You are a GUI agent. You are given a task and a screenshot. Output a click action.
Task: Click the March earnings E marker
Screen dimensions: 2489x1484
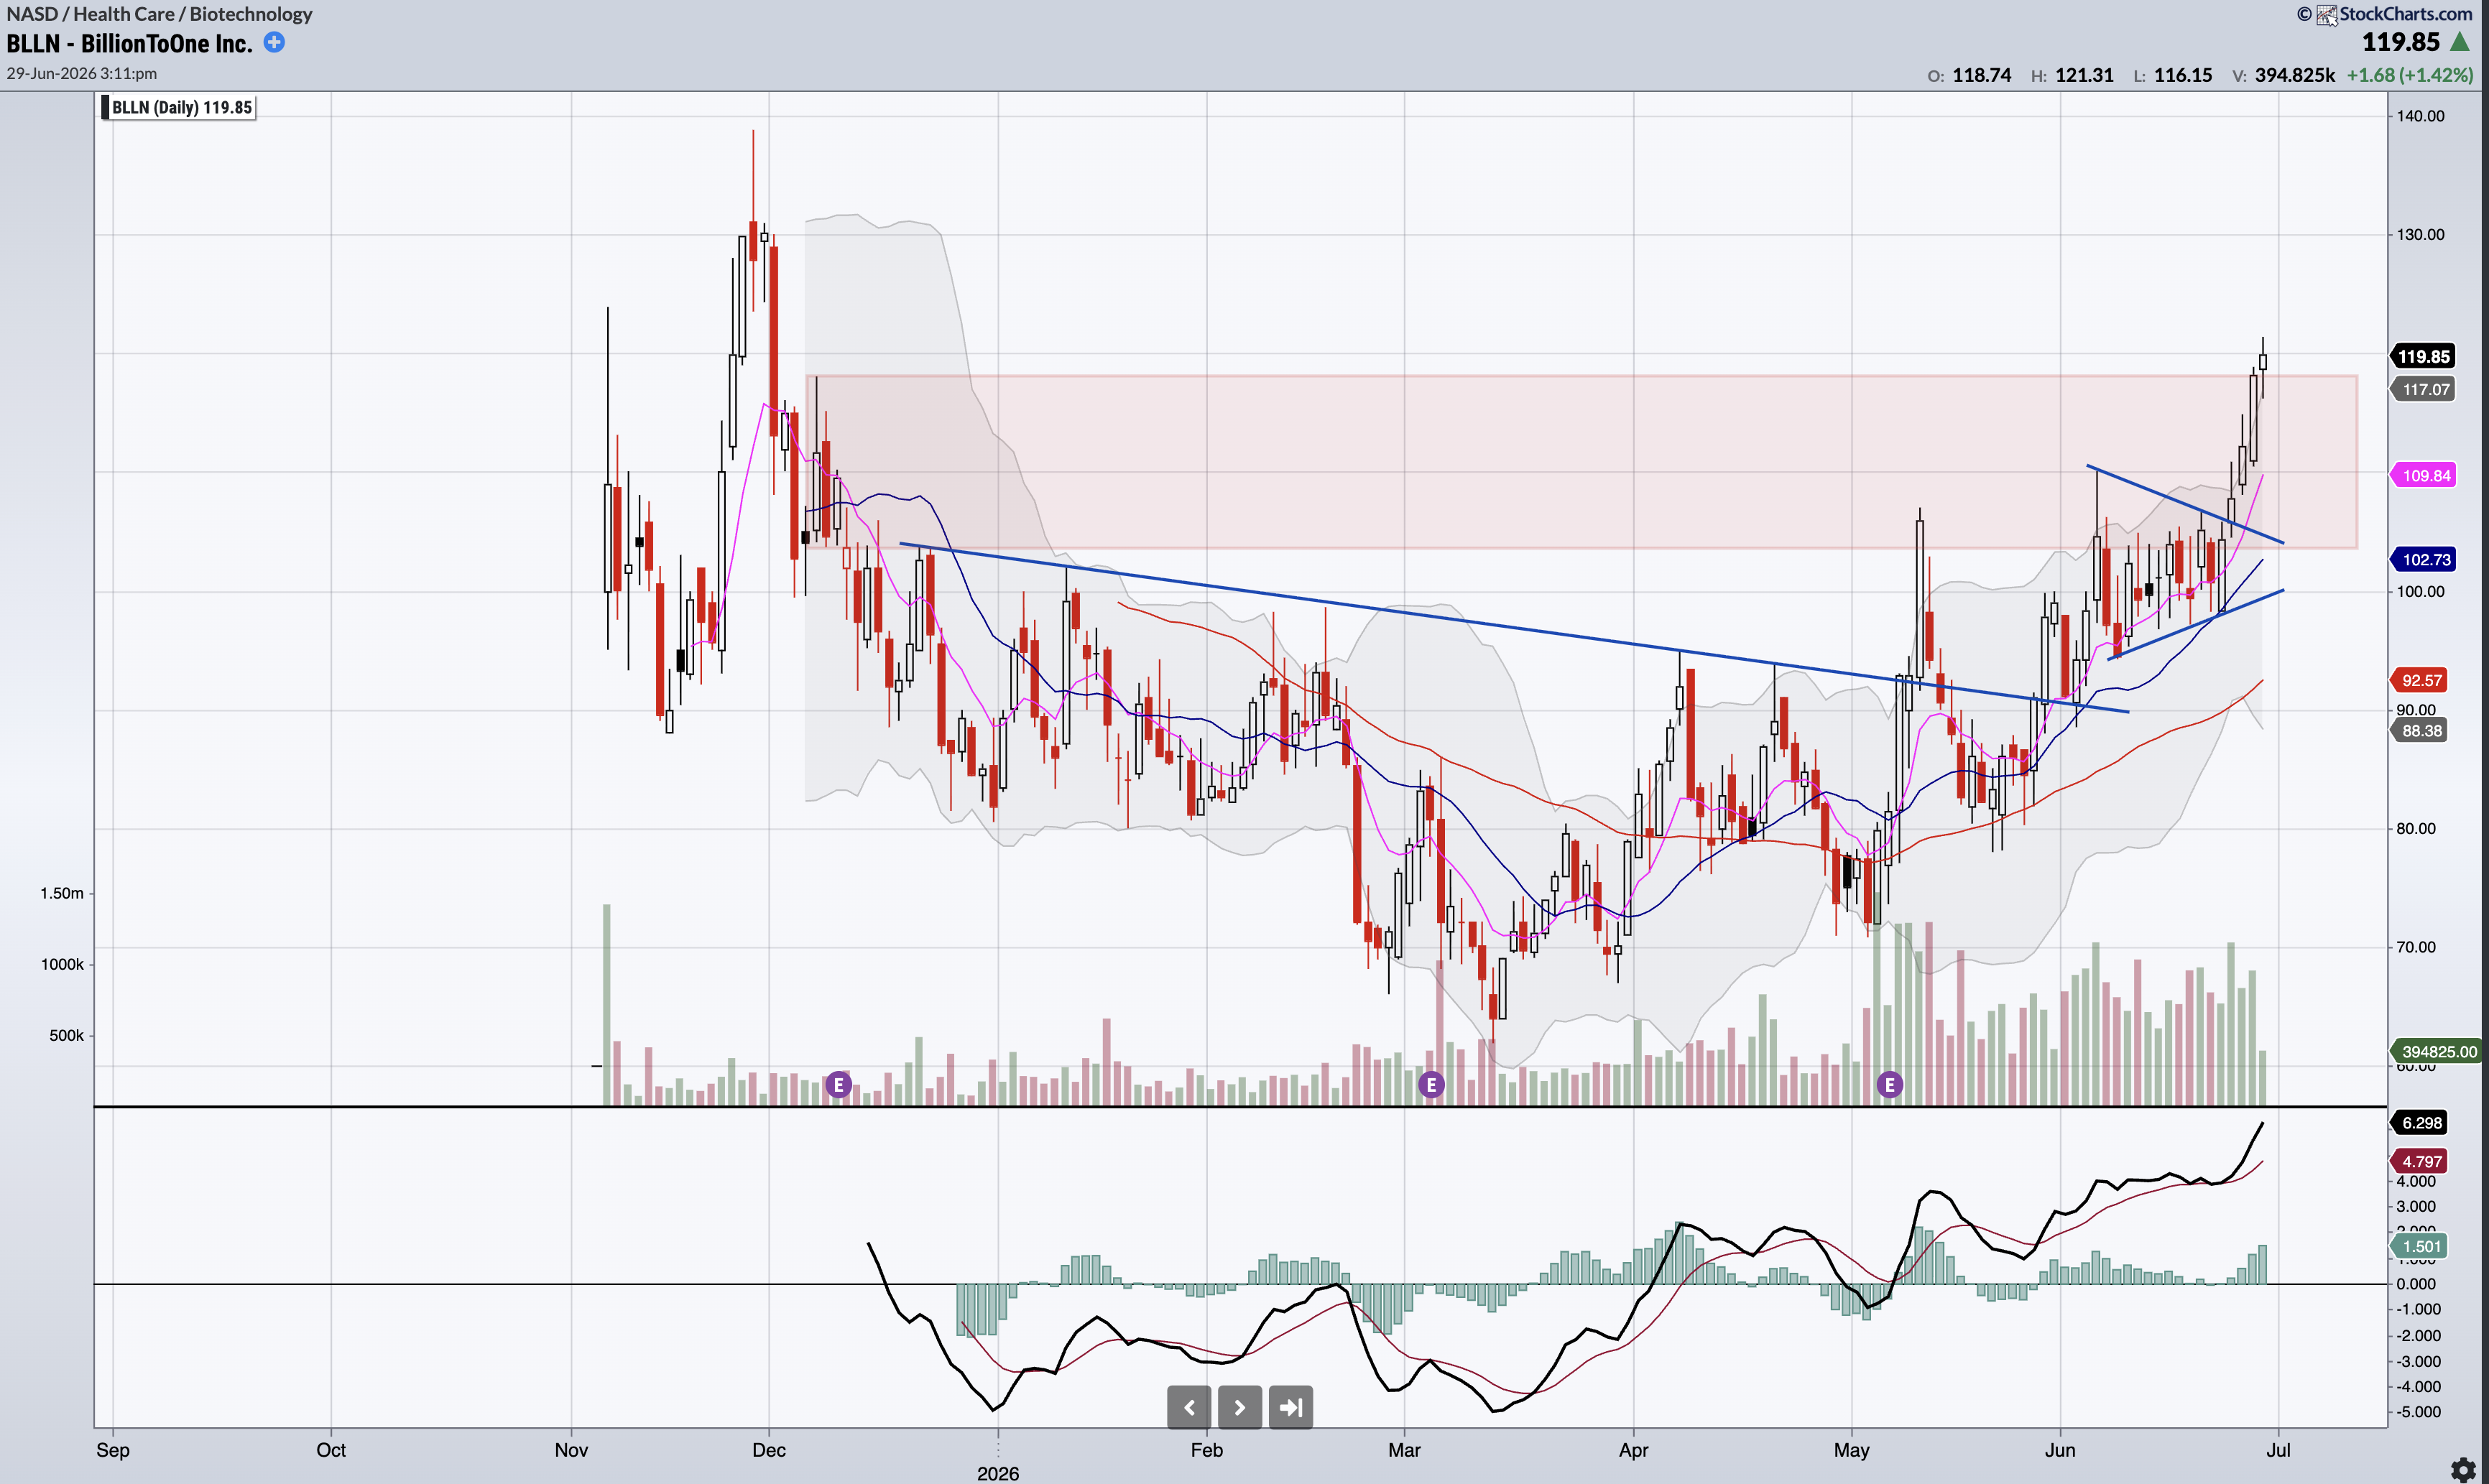(x=1431, y=1084)
